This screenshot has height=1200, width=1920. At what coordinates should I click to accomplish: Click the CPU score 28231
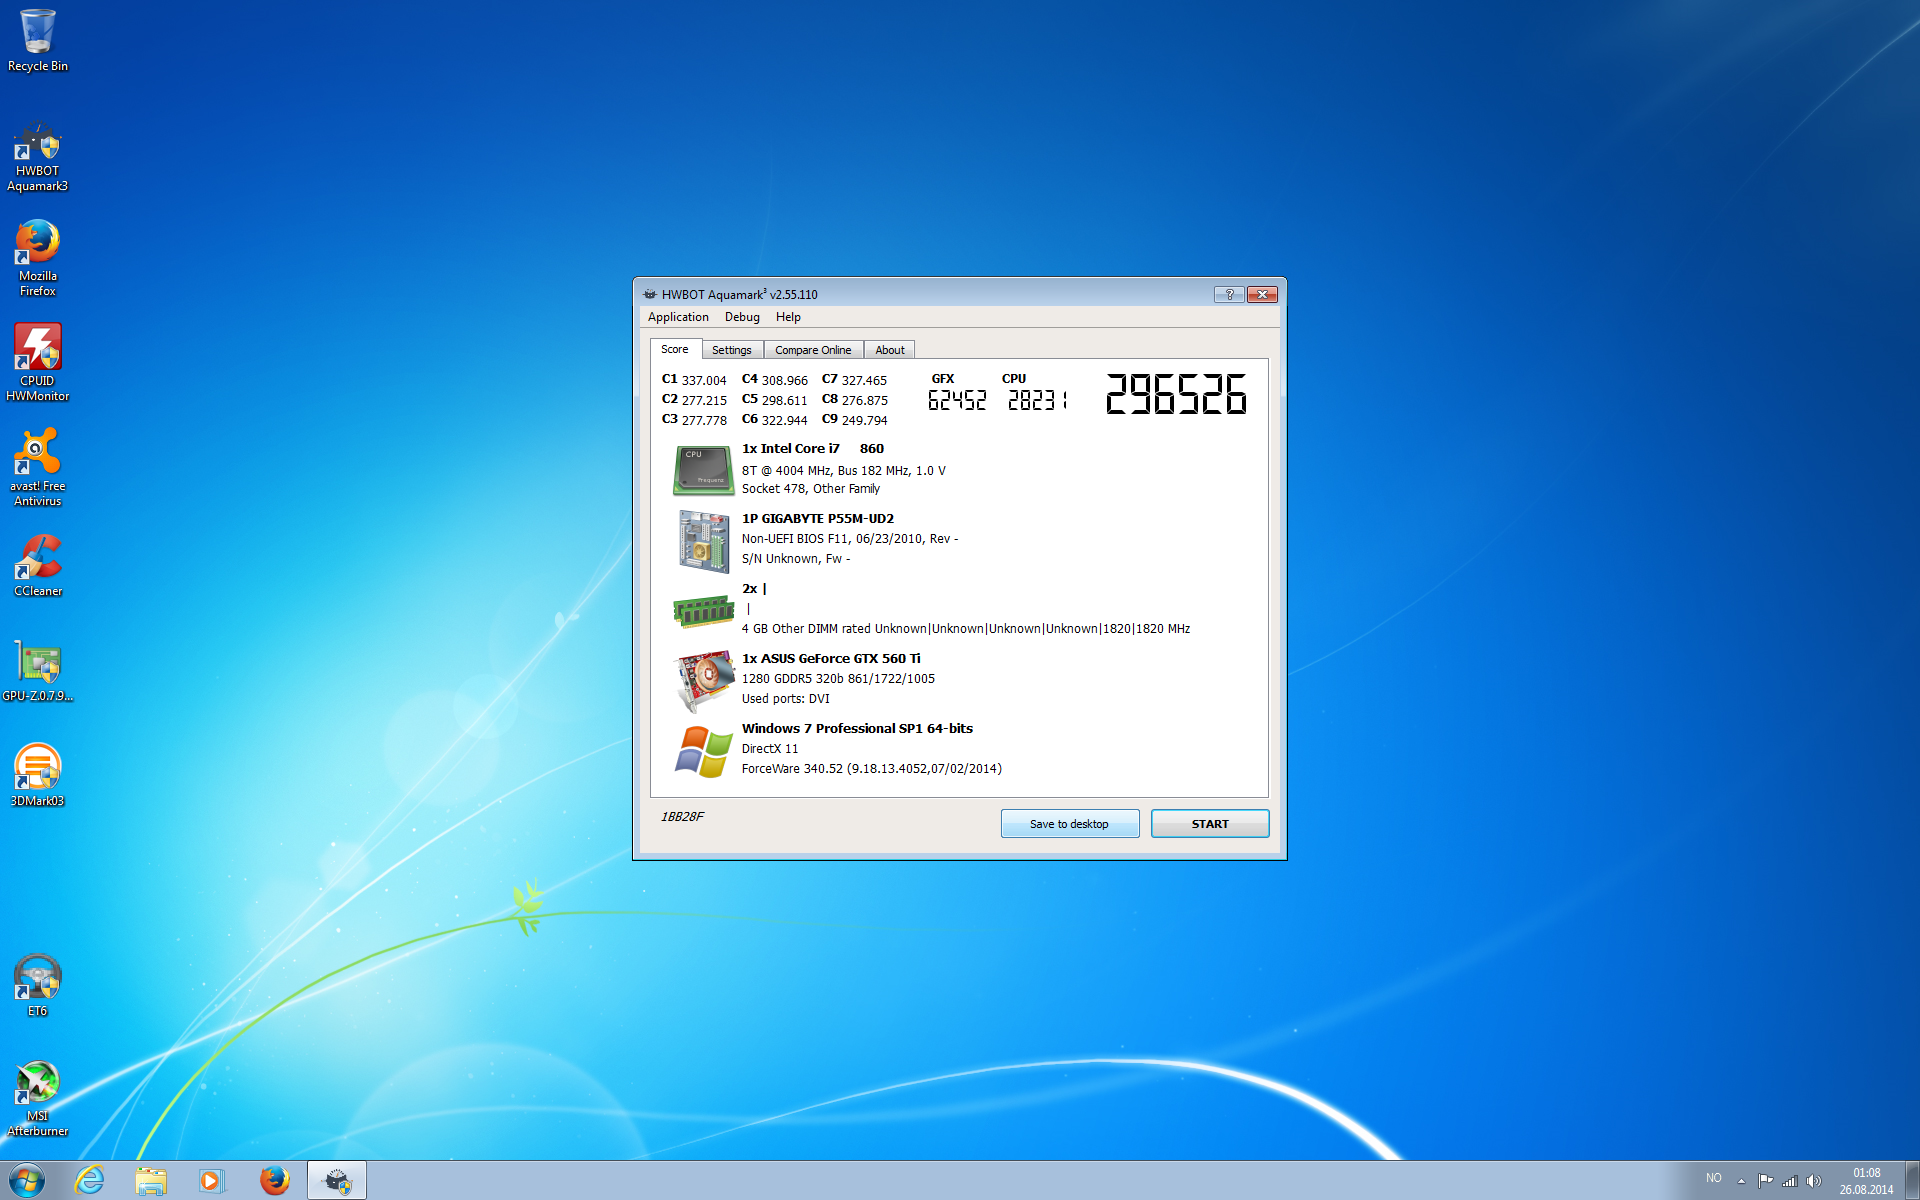[1038, 400]
